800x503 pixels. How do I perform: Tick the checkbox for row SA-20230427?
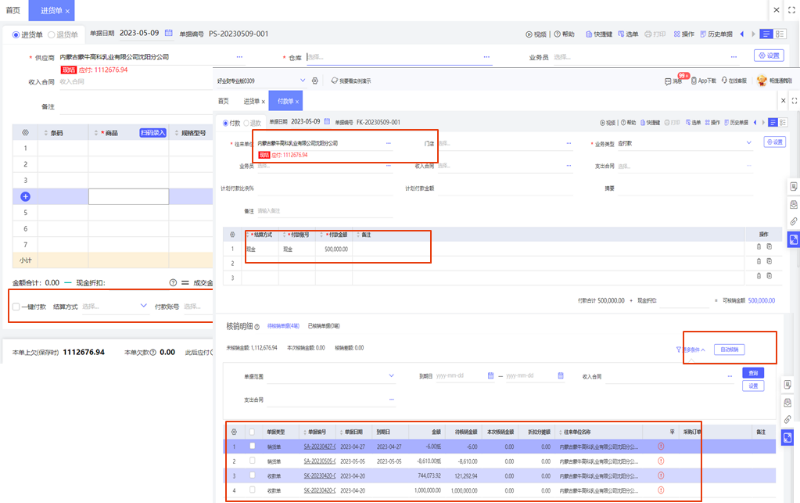click(252, 445)
